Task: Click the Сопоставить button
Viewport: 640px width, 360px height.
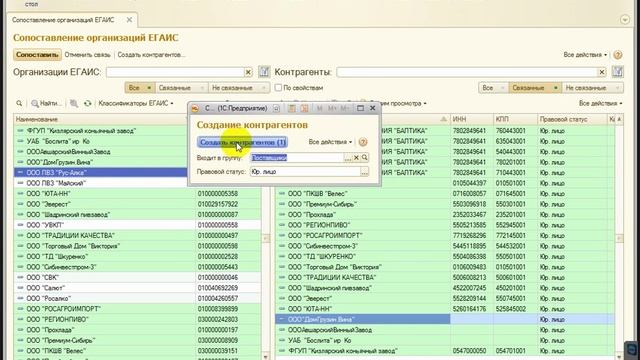Action: click(x=37, y=55)
